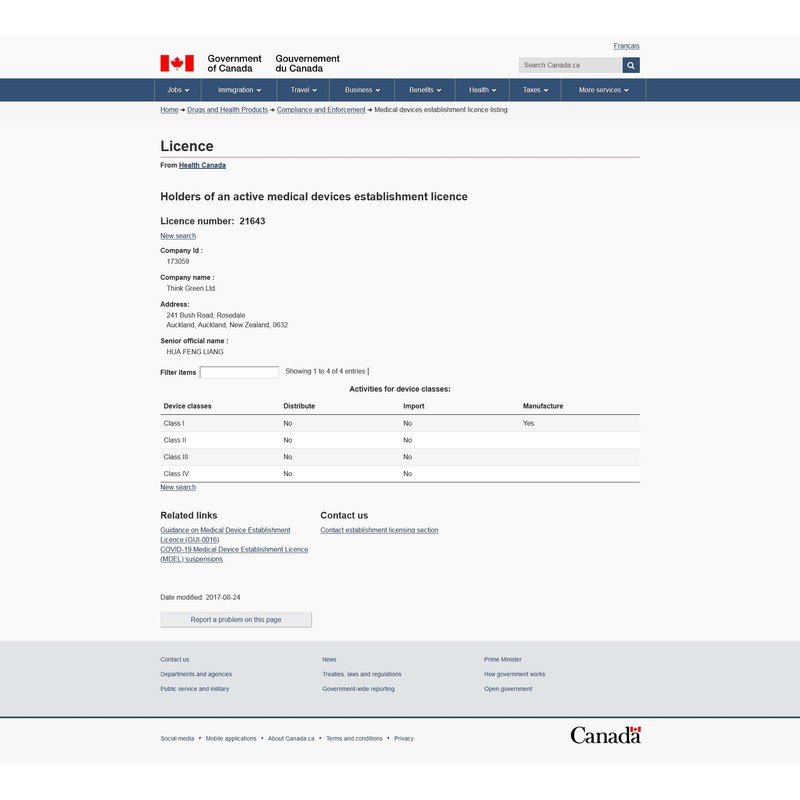Expand the Jobs menu
Screen dimensions: 800x800
(x=180, y=90)
